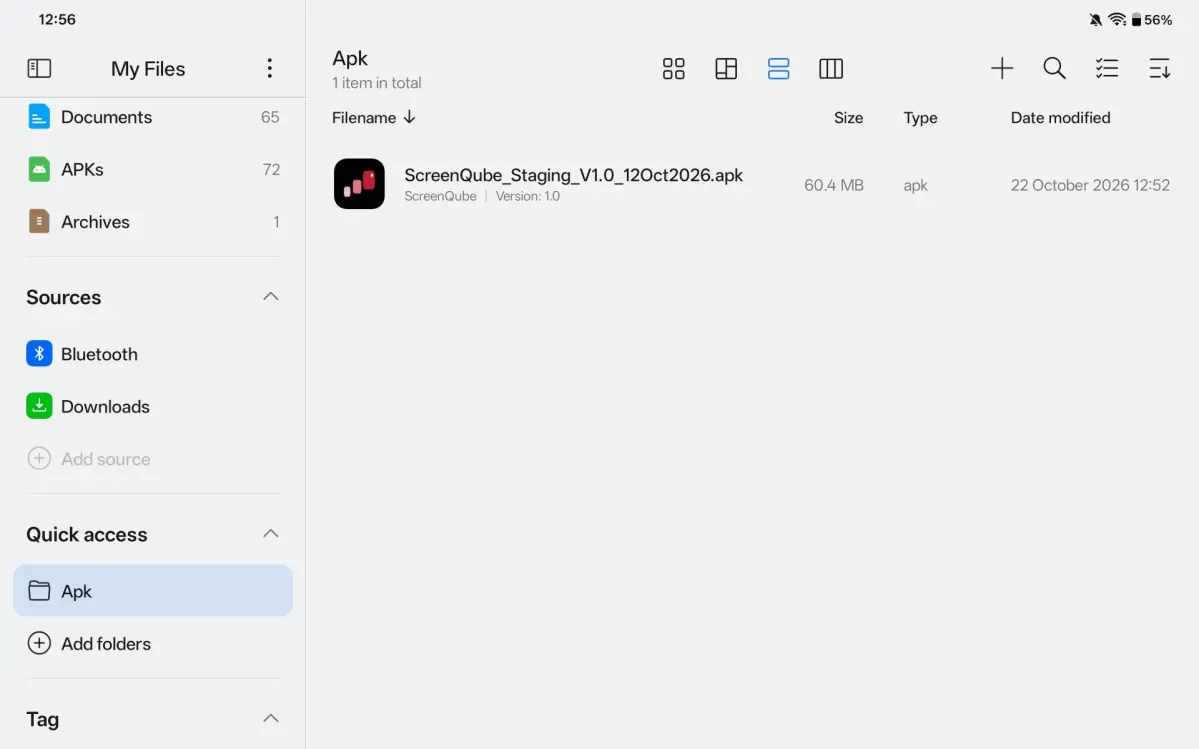Click the APKs count 72
The height and width of the screenshot is (749, 1199).
click(x=271, y=170)
